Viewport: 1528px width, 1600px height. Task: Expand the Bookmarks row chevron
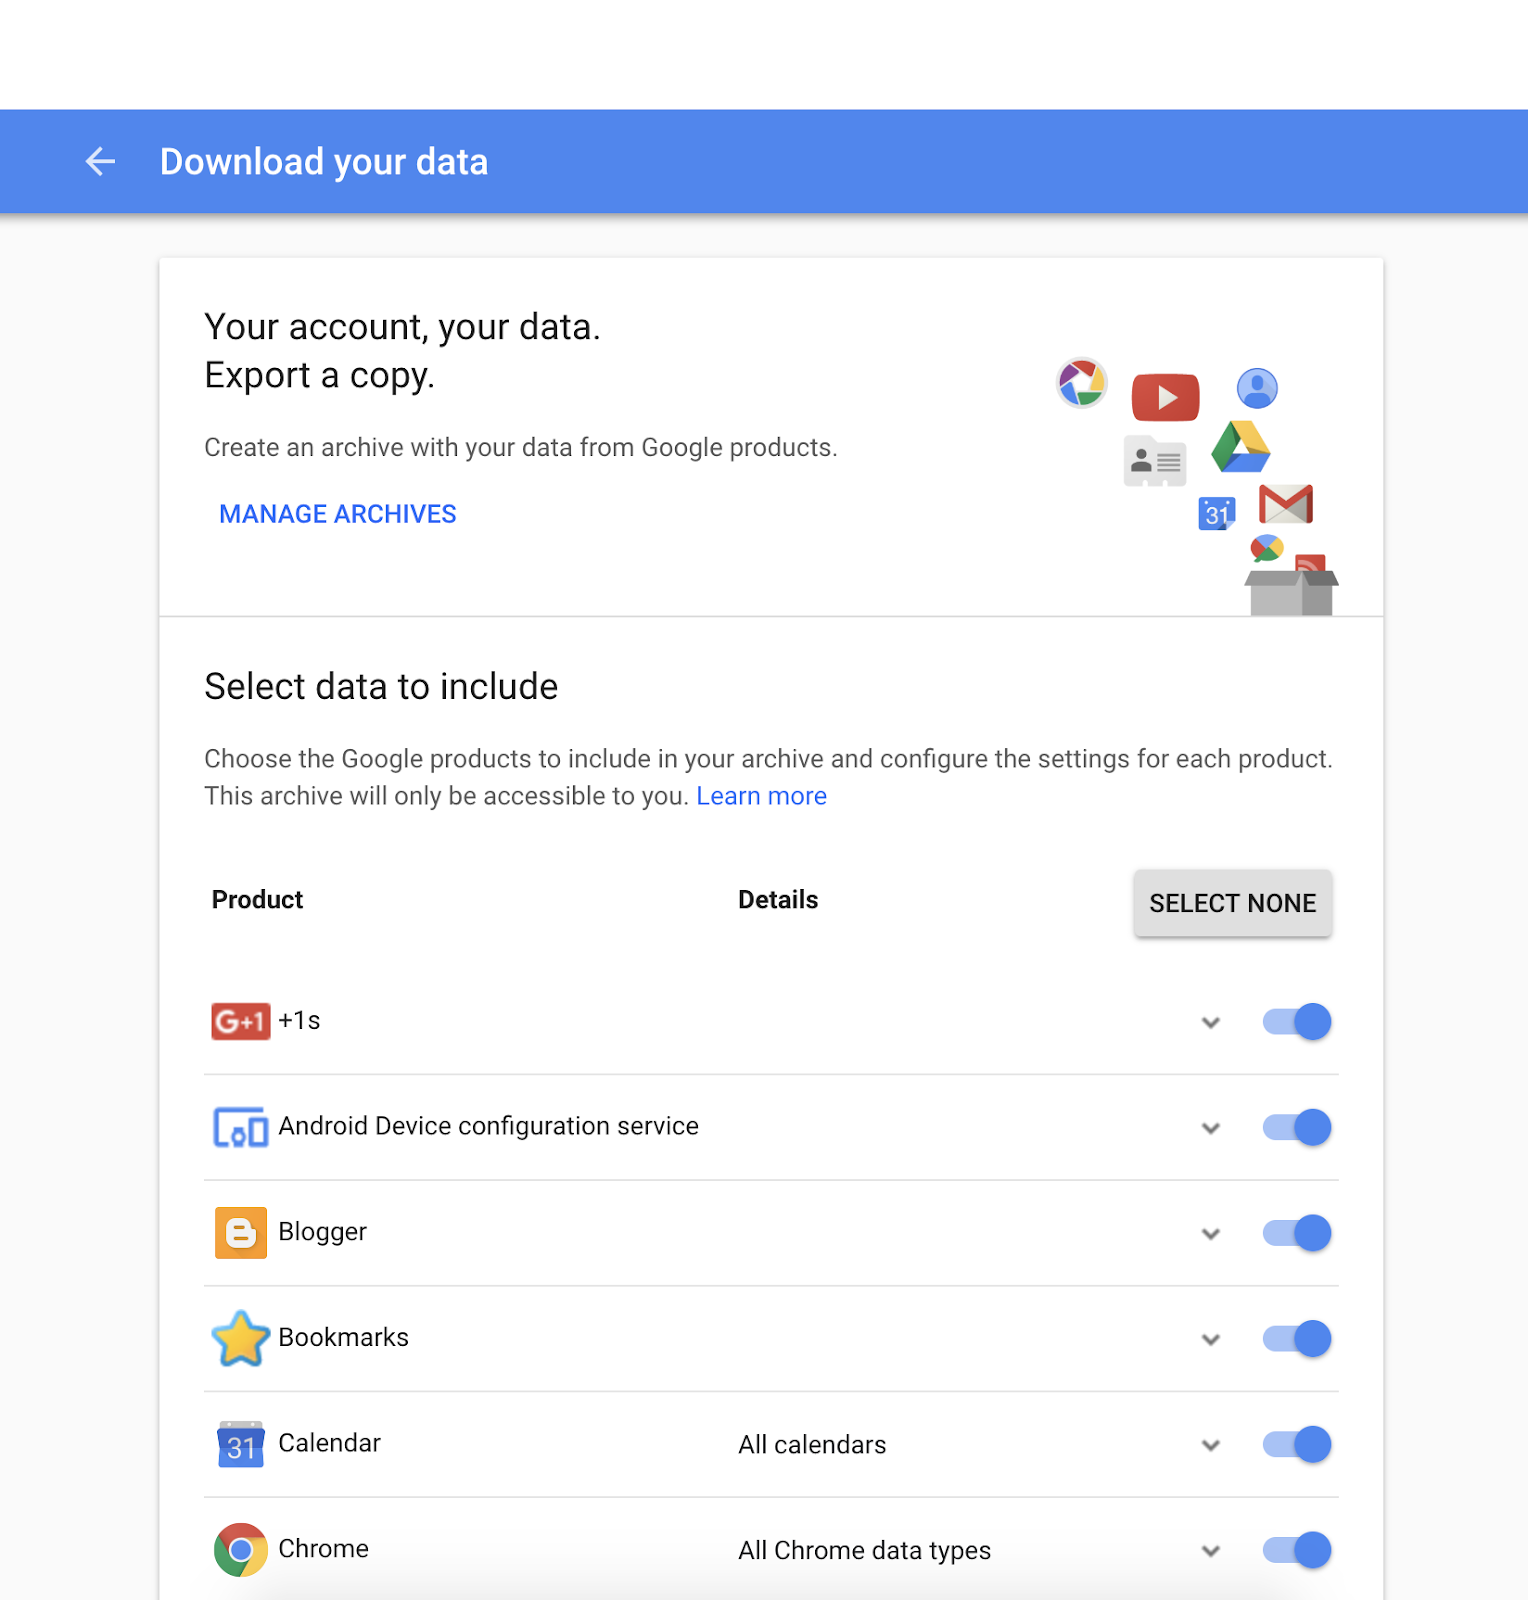point(1211,1339)
